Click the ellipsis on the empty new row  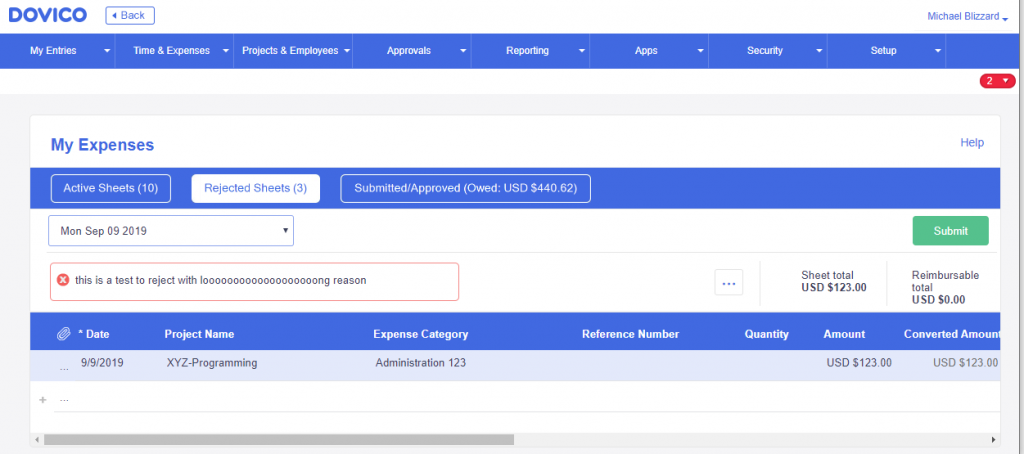[x=64, y=399]
